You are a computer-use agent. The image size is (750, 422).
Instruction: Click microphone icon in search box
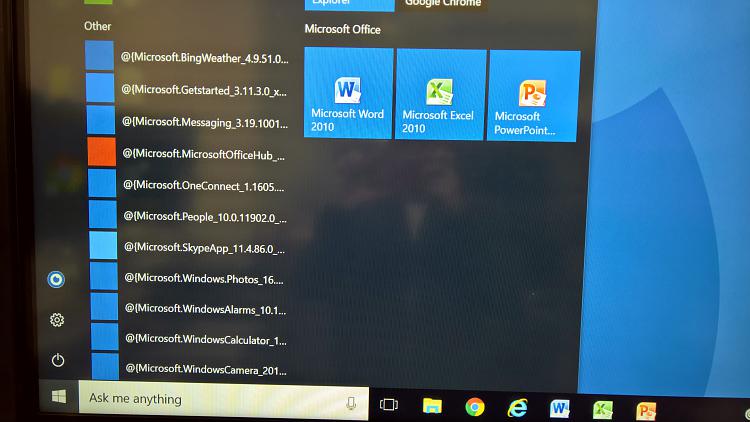coord(351,403)
